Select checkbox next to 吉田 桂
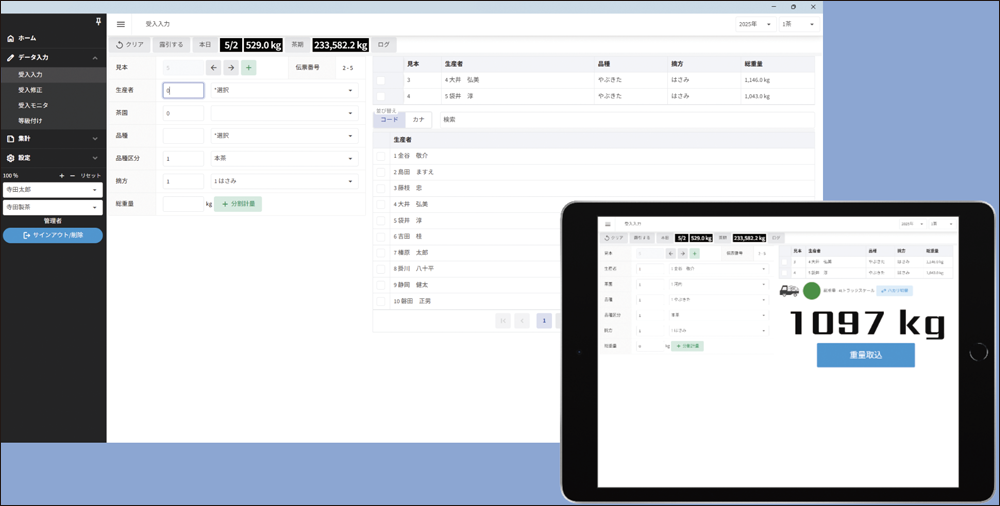Image resolution: width=1000 pixels, height=506 pixels. pyautogui.click(x=380, y=236)
